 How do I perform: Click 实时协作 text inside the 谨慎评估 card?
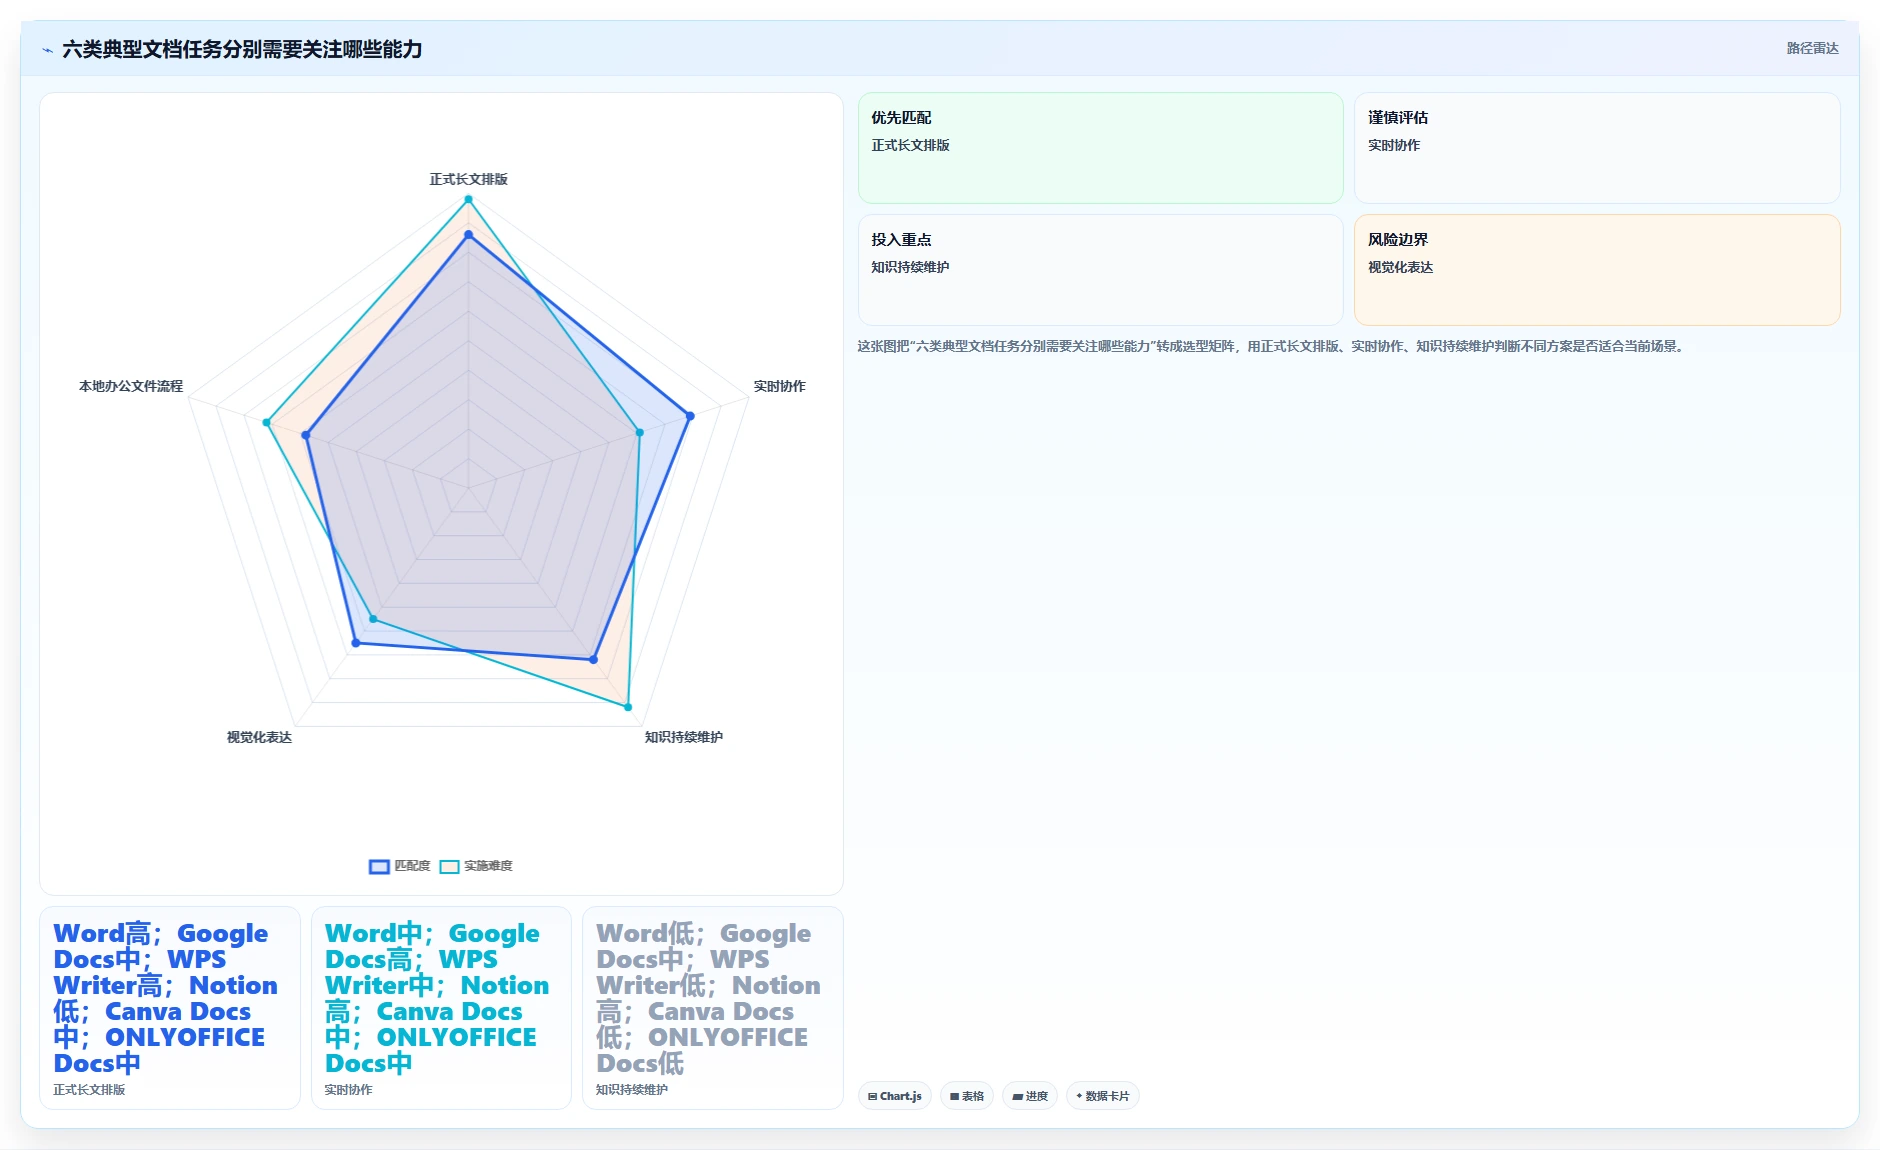[1394, 145]
